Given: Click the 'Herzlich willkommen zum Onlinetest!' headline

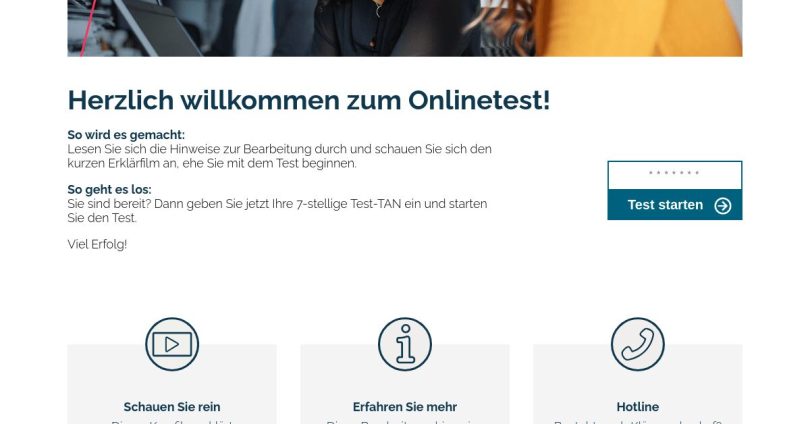Looking at the screenshot, I should (x=309, y=100).
